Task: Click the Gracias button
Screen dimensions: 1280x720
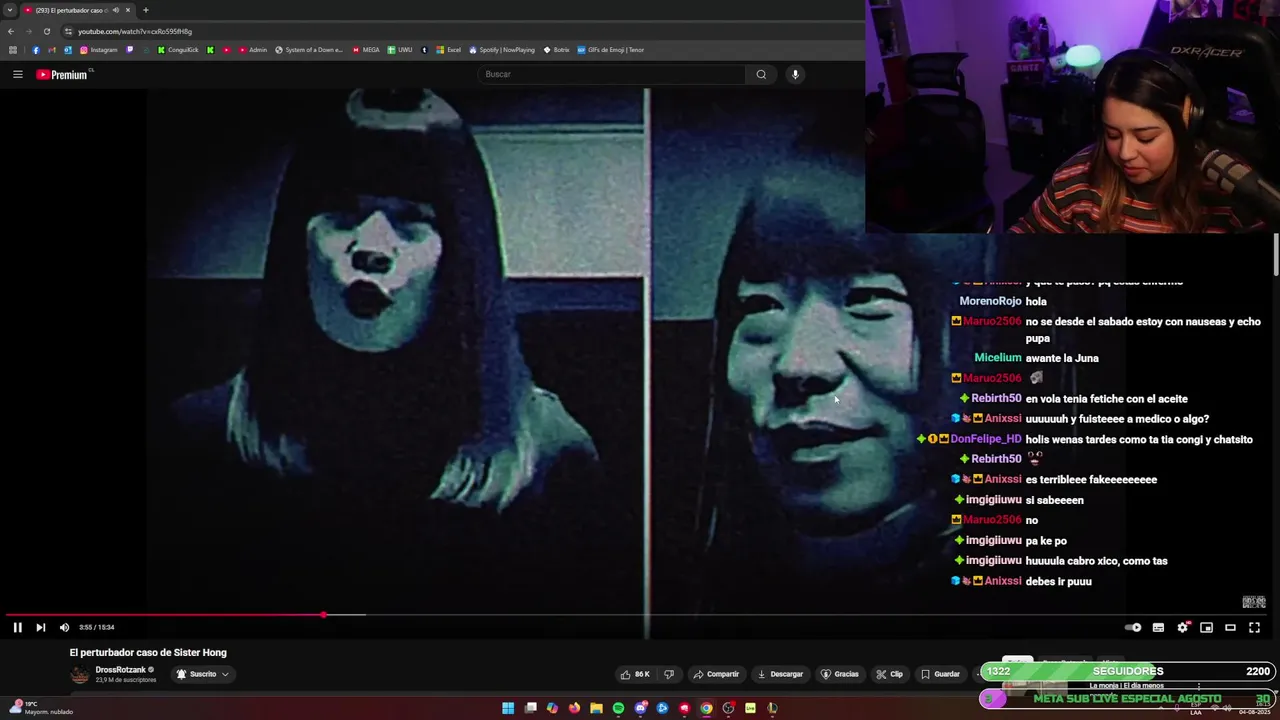Action: (840, 674)
